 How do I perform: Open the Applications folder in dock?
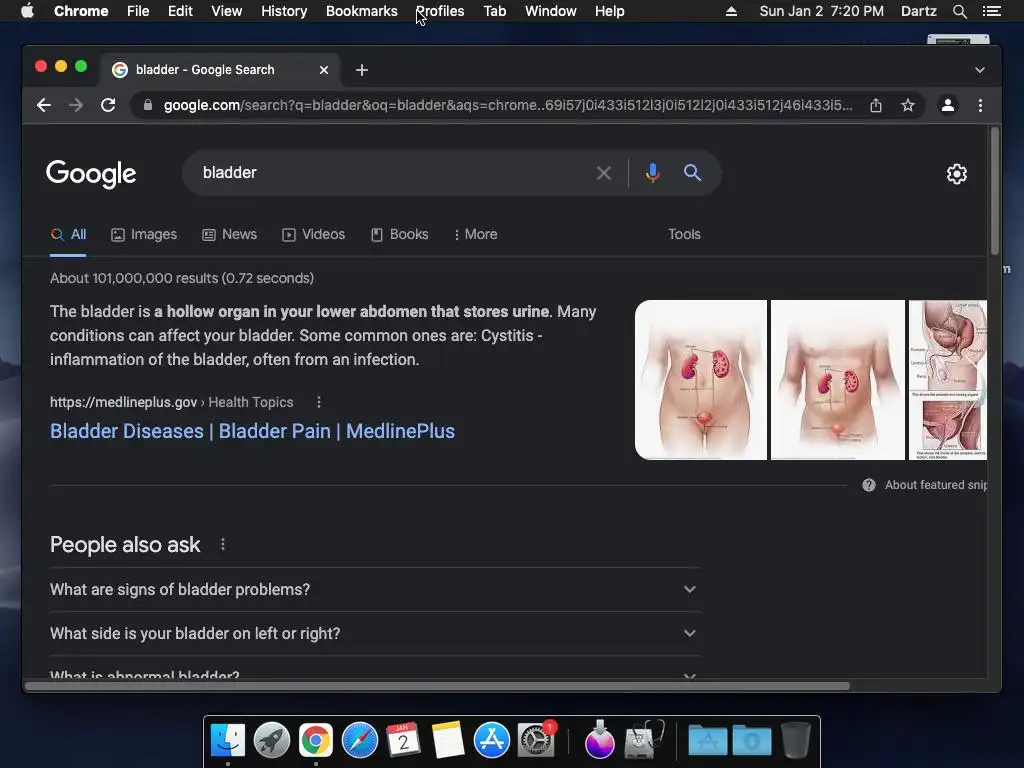(x=708, y=741)
